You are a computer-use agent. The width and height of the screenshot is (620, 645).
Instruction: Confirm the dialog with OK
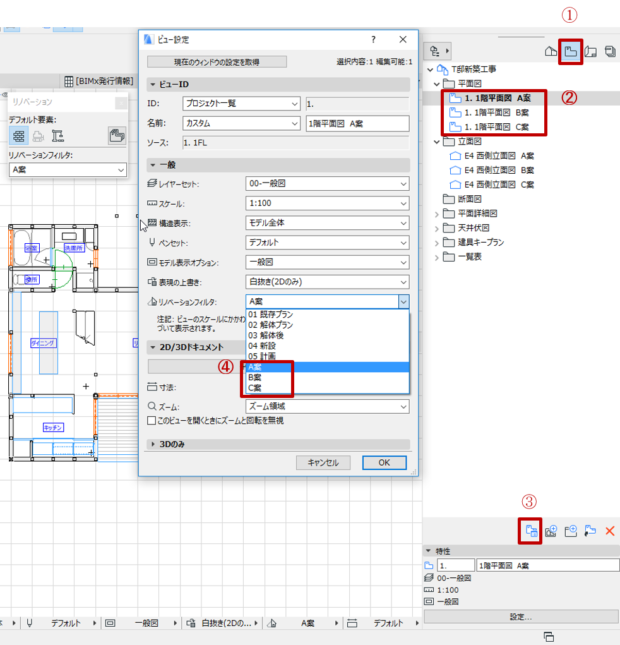384,463
